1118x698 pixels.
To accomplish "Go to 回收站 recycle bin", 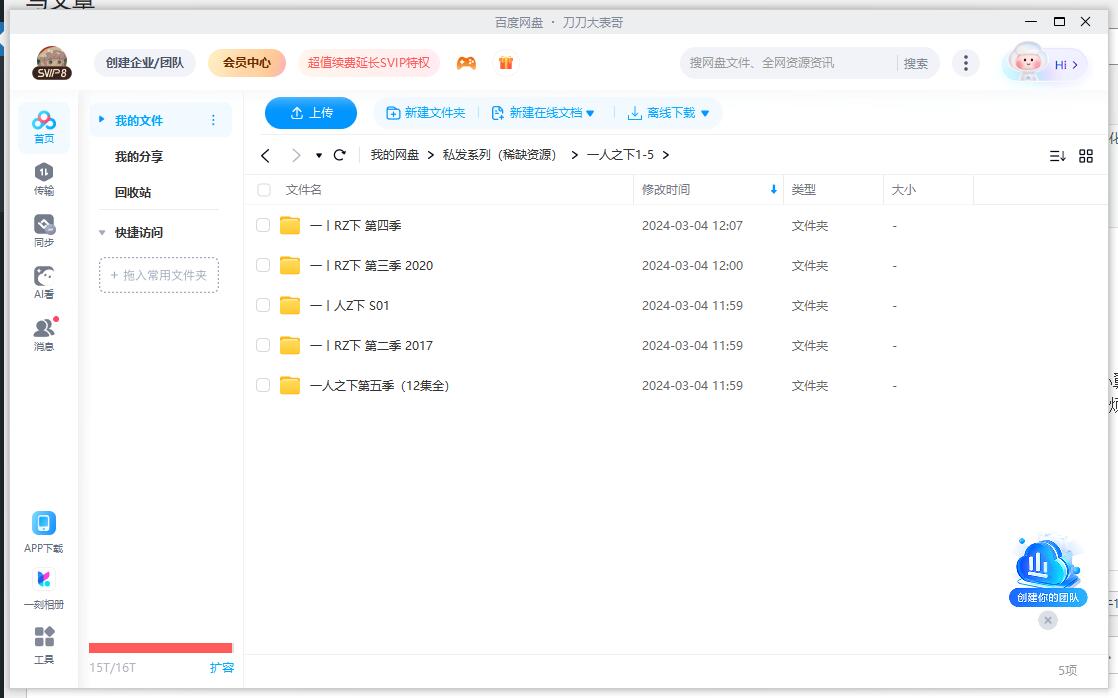I will click(133, 193).
